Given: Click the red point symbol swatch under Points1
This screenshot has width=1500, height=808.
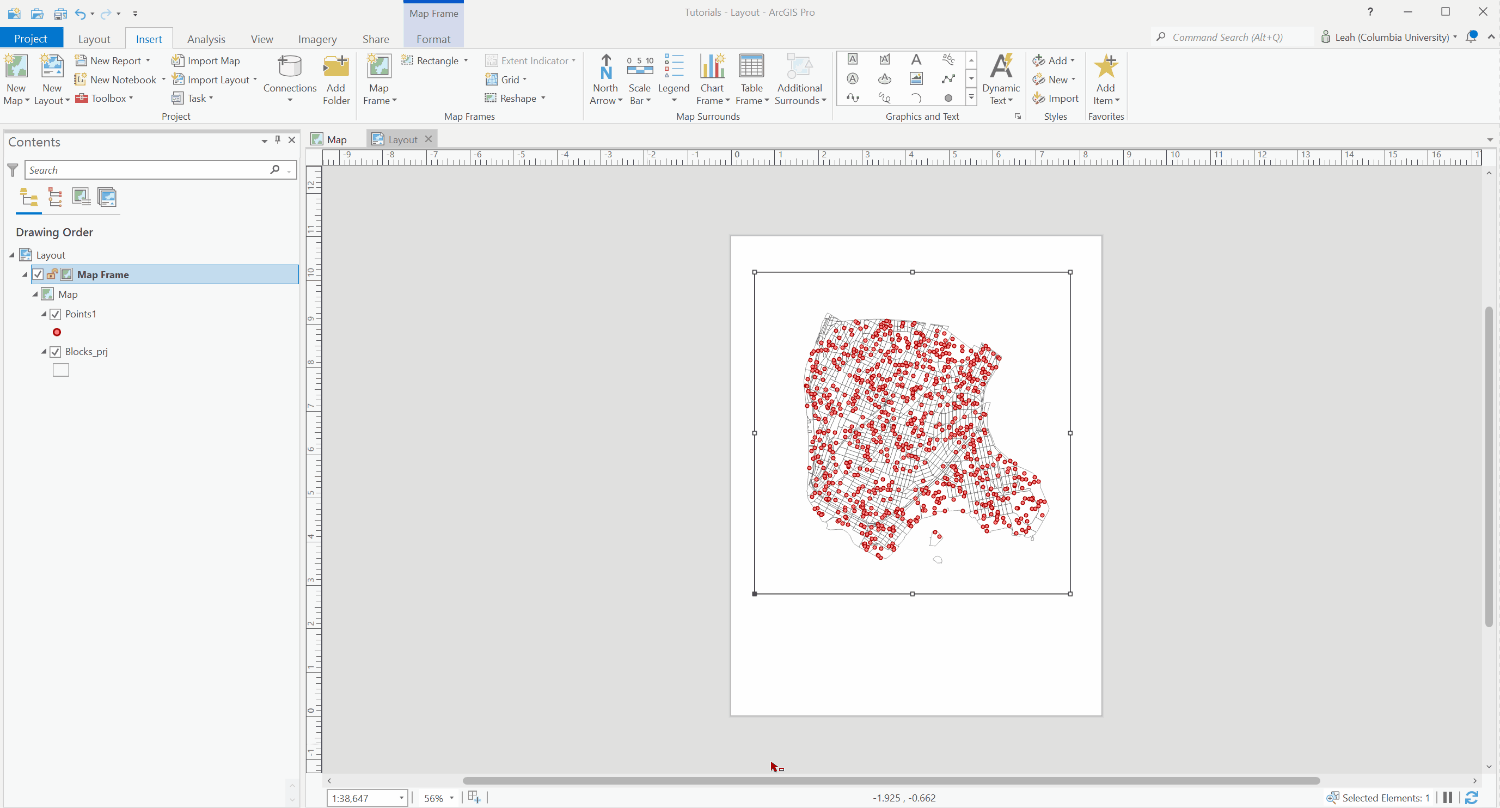Looking at the screenshot, I should click(57, 332).
